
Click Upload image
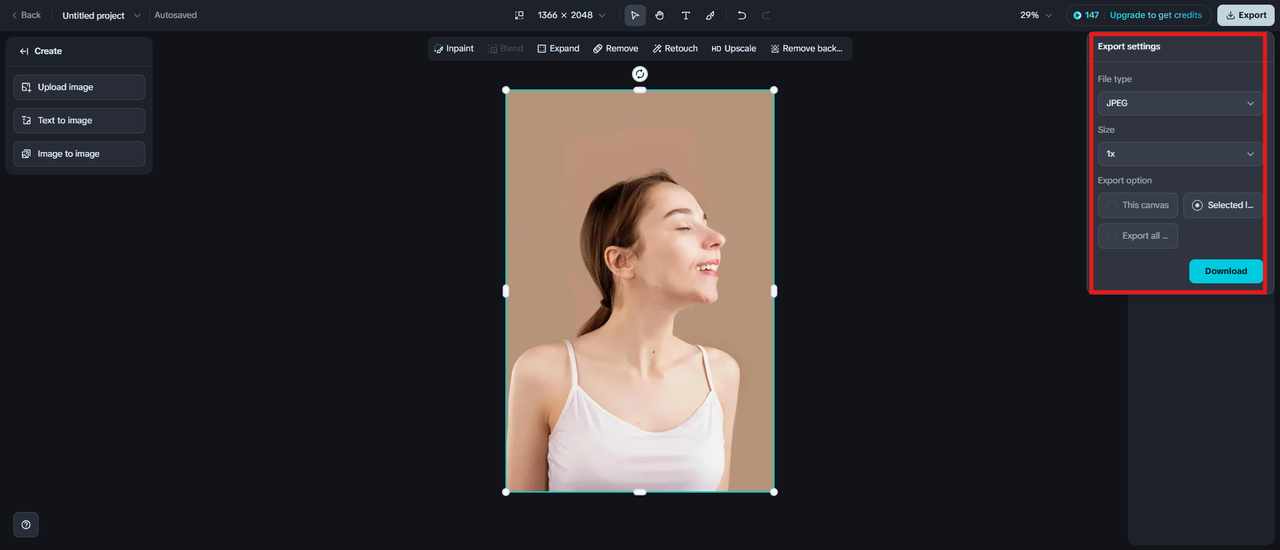tap(79, 87)
